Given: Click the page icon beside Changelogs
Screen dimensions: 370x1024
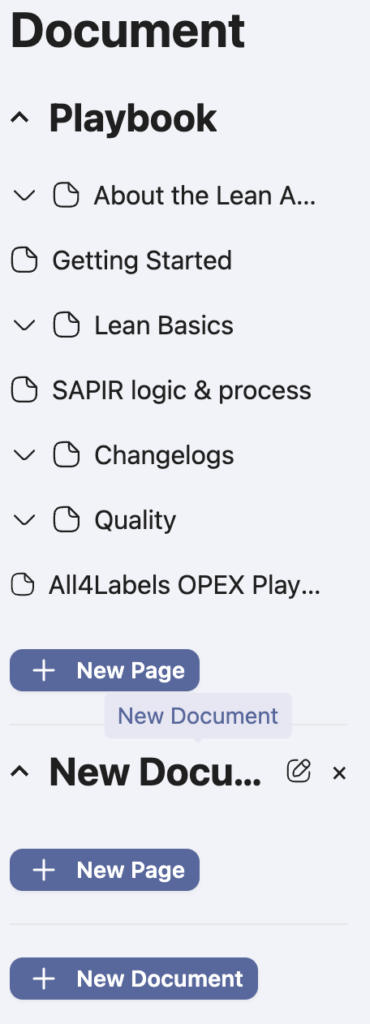Looking at the screenshot, I should 66,455.
